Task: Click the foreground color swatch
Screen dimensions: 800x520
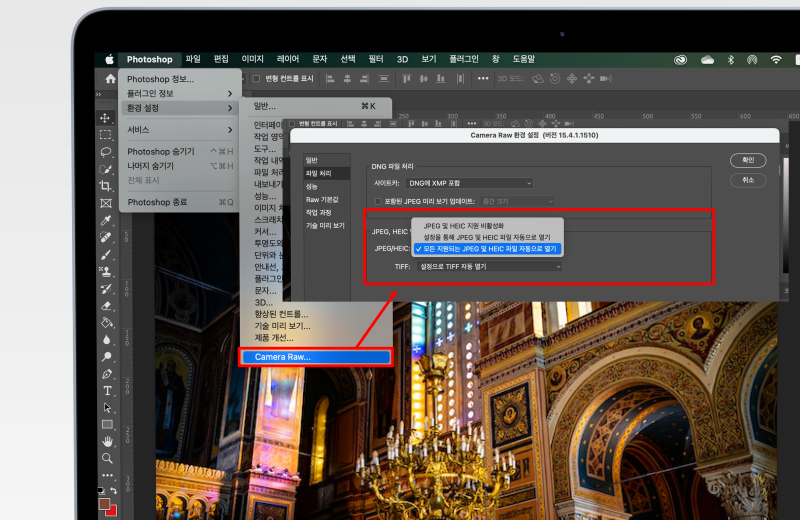Action: click(104, 504)
